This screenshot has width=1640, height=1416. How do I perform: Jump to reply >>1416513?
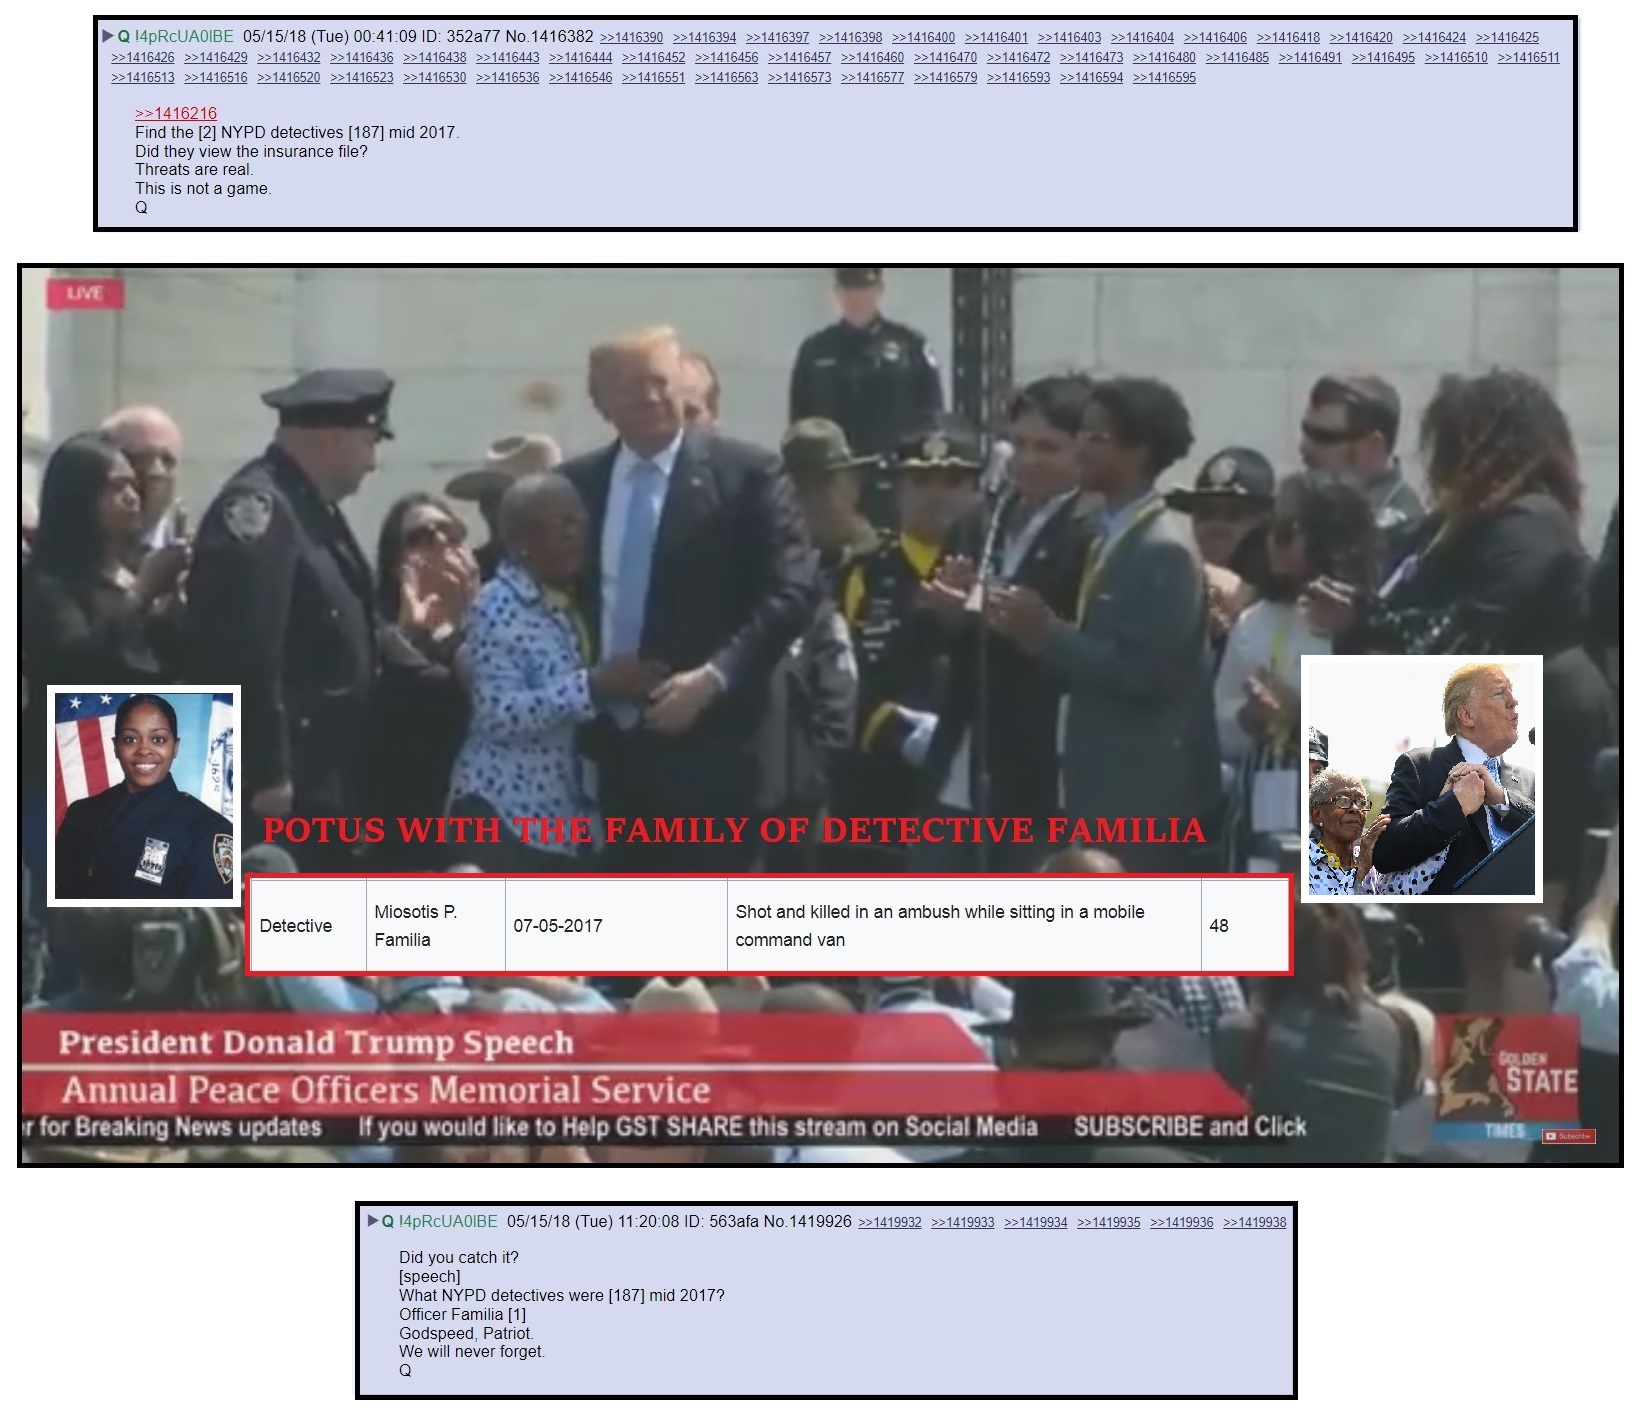tap(143, 78)
